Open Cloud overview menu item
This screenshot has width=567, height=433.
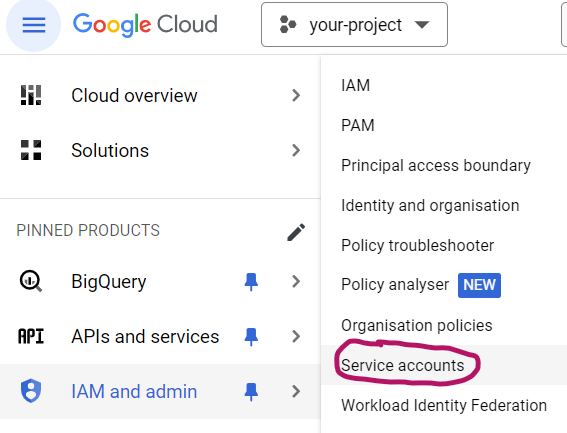click(160, 95)
